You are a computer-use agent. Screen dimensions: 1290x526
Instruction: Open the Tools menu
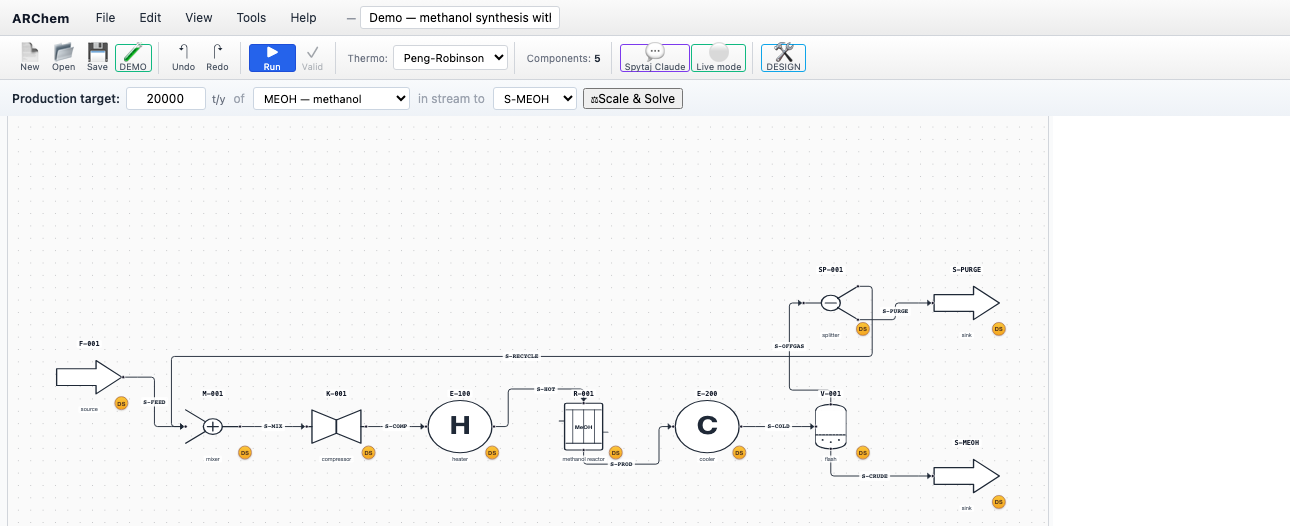pyautogui.click(x=252, y=18)
